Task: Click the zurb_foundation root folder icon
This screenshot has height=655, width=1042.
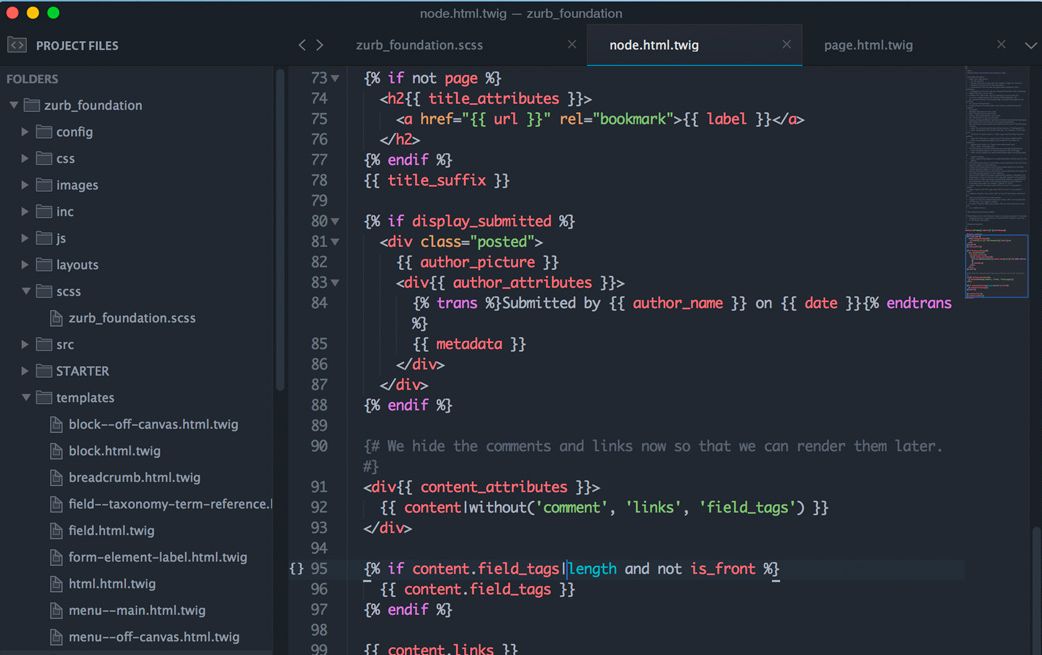Action: click(x=32, y=105)
